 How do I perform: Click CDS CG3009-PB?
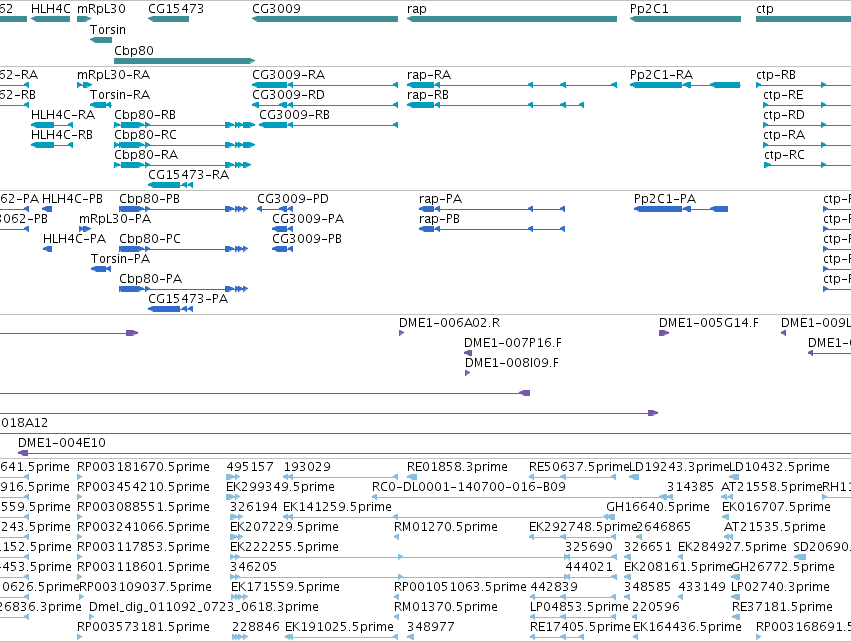[307, 239]
